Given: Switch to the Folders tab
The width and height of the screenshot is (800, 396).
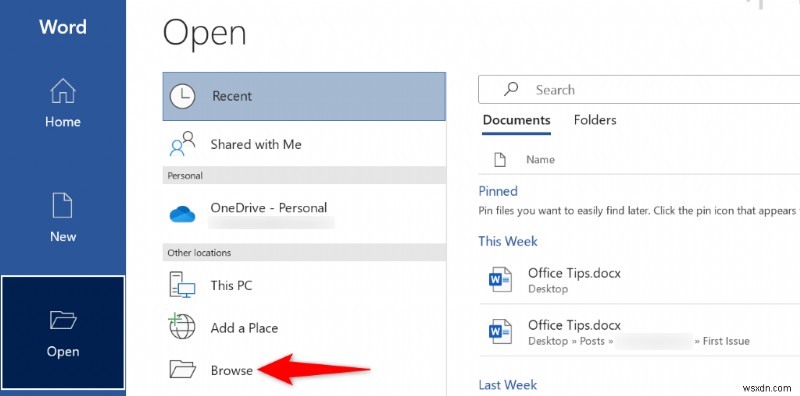Looking at the screenshot, I should (595, 120).
